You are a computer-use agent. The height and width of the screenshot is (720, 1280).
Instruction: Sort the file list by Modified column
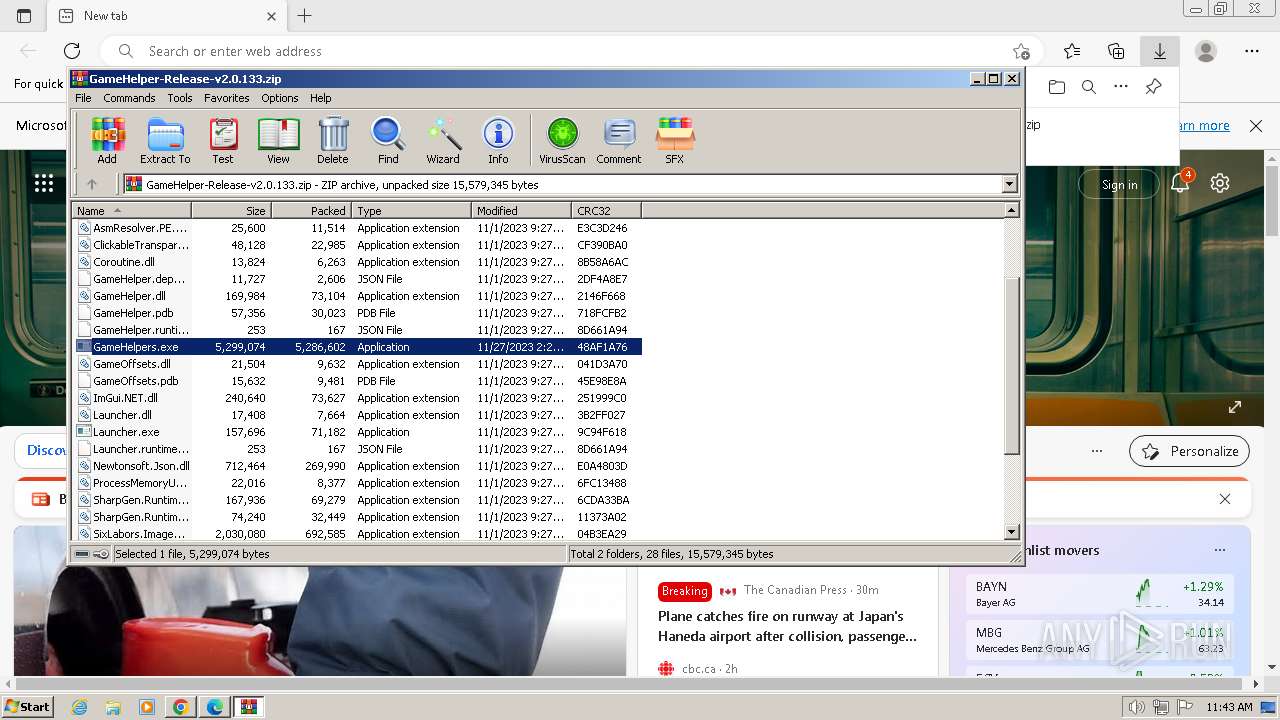(521, 211)
